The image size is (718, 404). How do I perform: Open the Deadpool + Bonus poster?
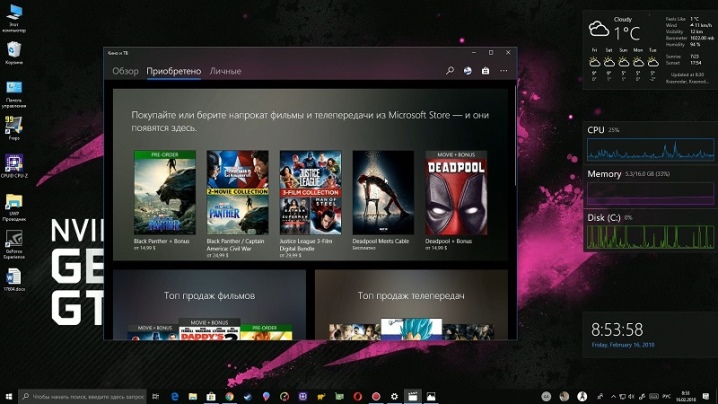456,192
